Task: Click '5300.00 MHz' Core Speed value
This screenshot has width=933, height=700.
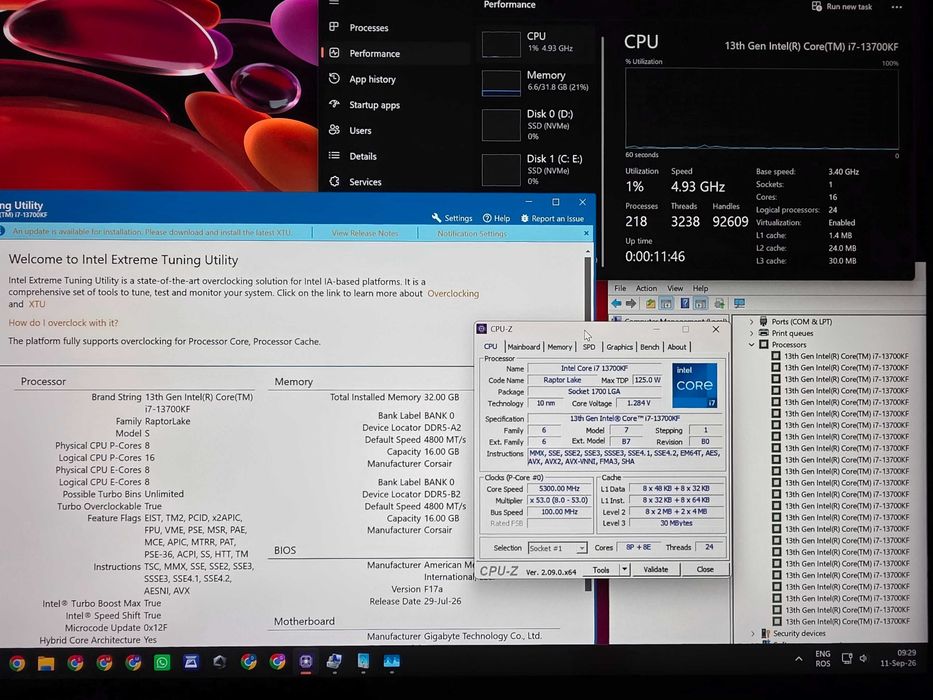Action: pos(559,489)
